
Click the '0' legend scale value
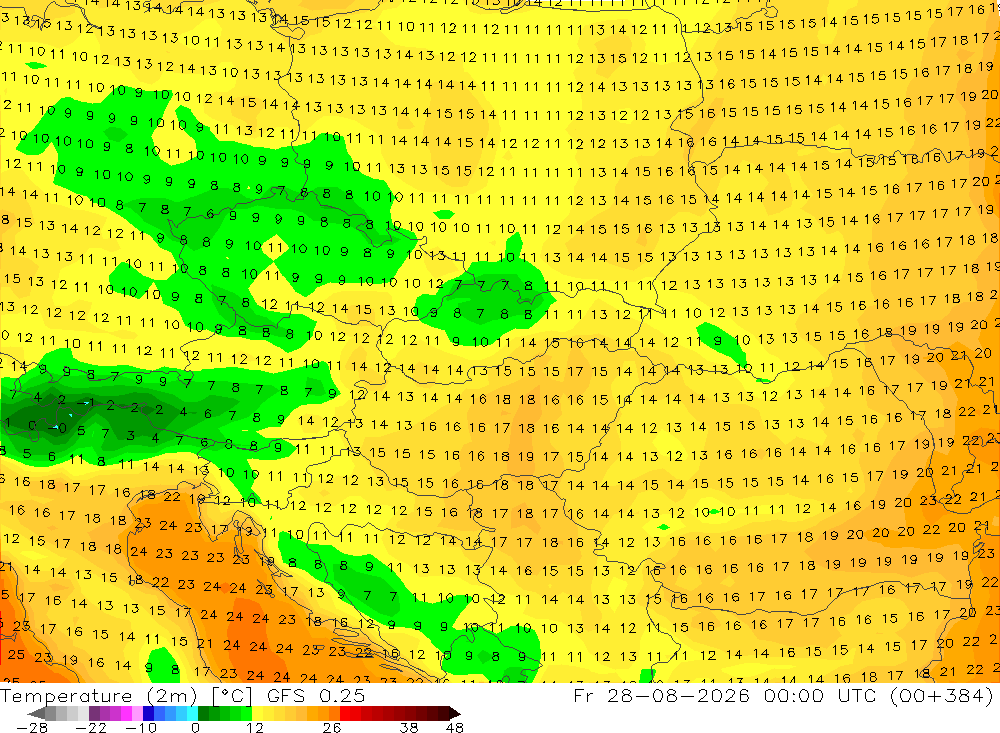pos(195,728)
